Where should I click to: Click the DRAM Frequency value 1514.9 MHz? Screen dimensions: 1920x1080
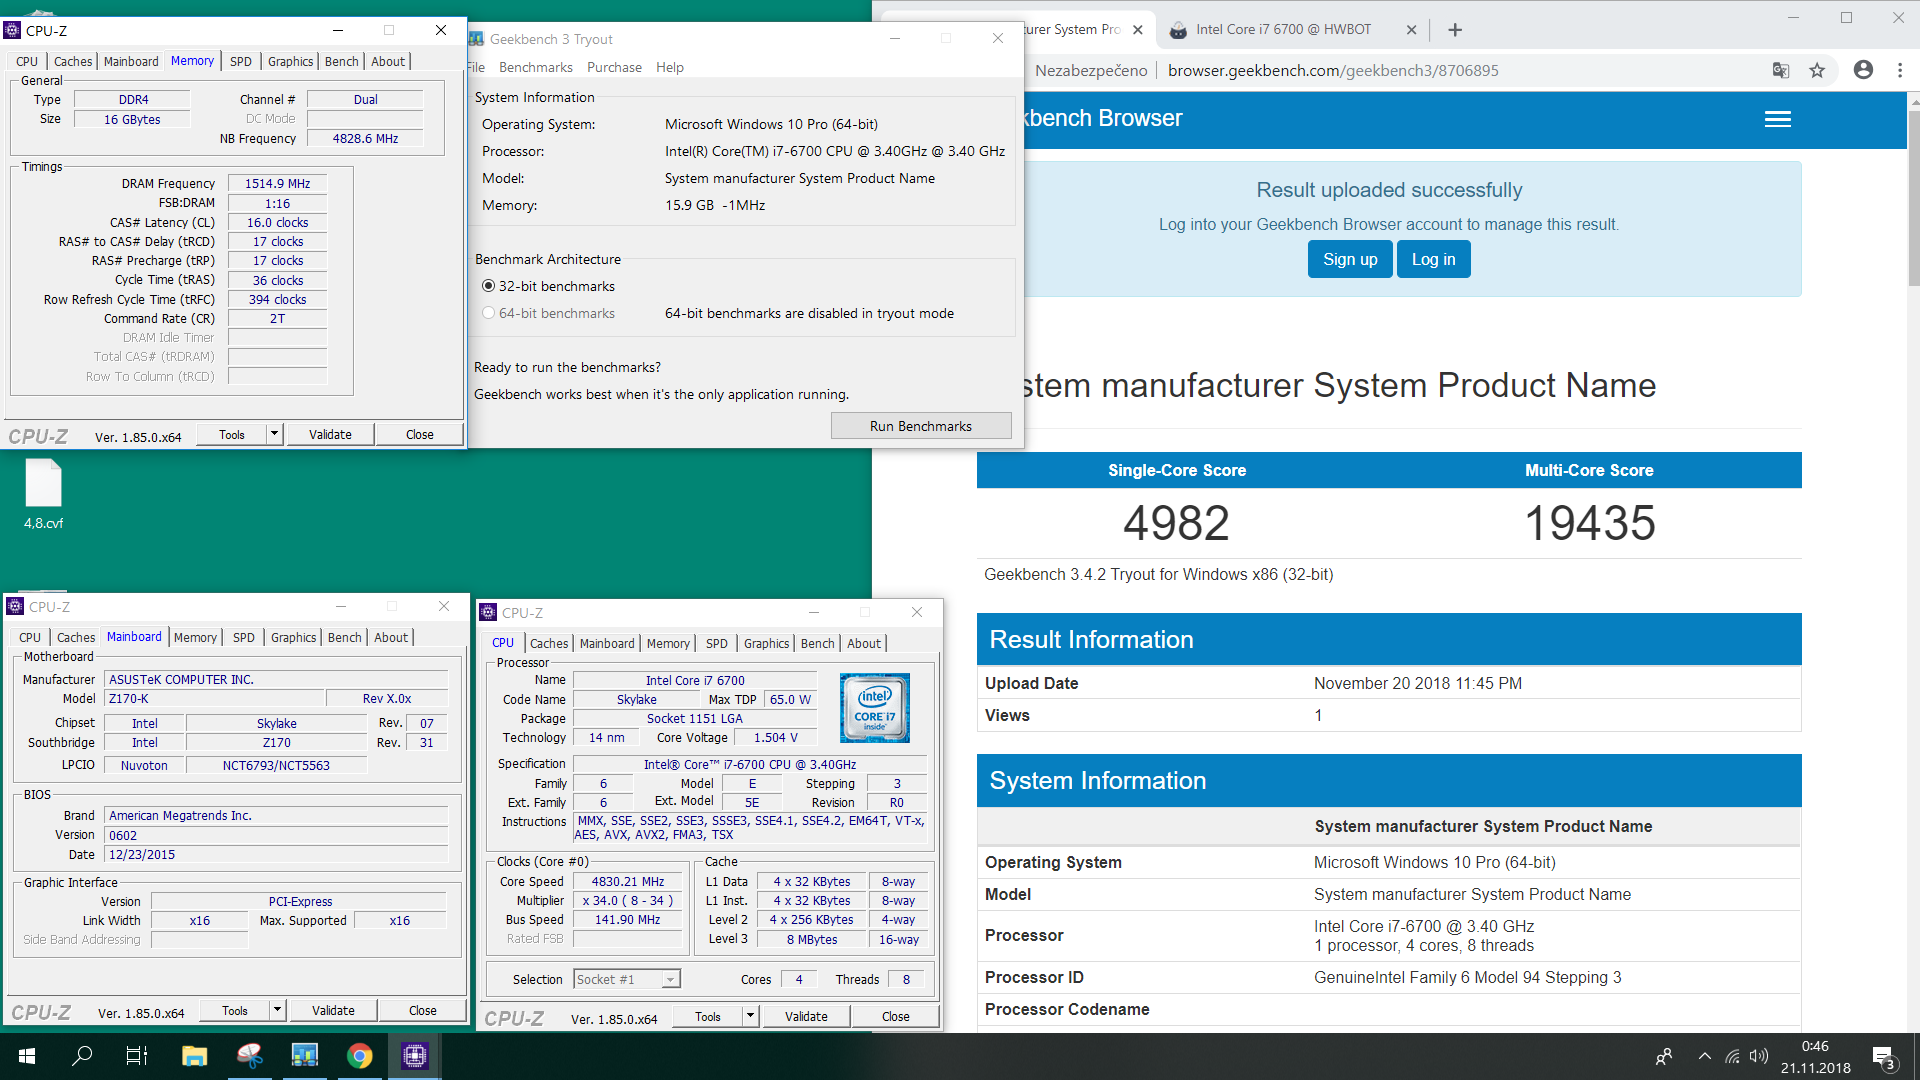(277, 184)
